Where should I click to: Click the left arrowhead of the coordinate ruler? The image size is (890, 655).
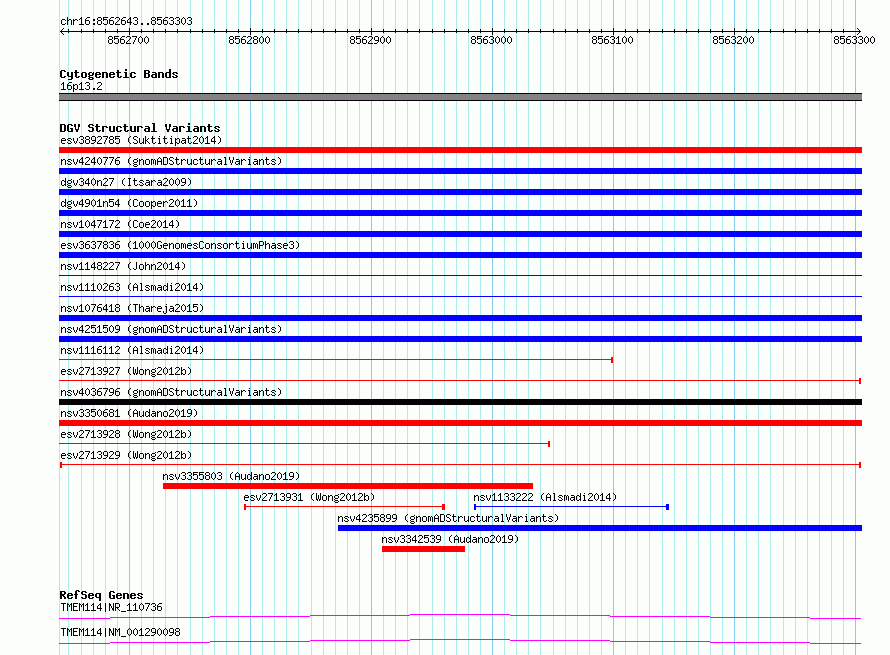62,32
